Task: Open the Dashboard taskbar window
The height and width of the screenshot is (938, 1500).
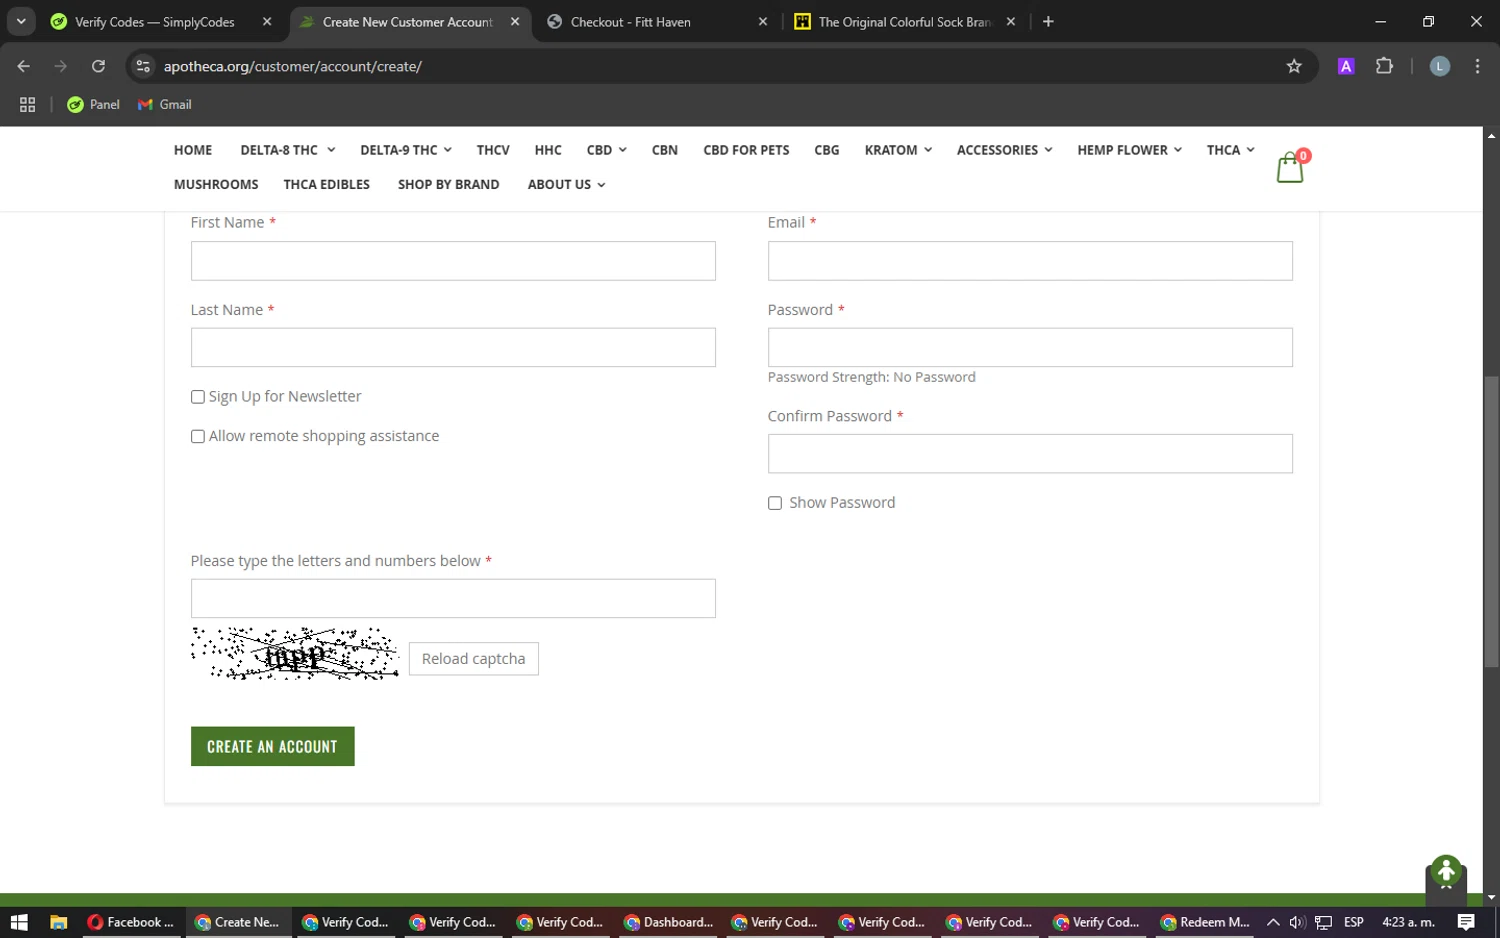Action: pos(668,922)
